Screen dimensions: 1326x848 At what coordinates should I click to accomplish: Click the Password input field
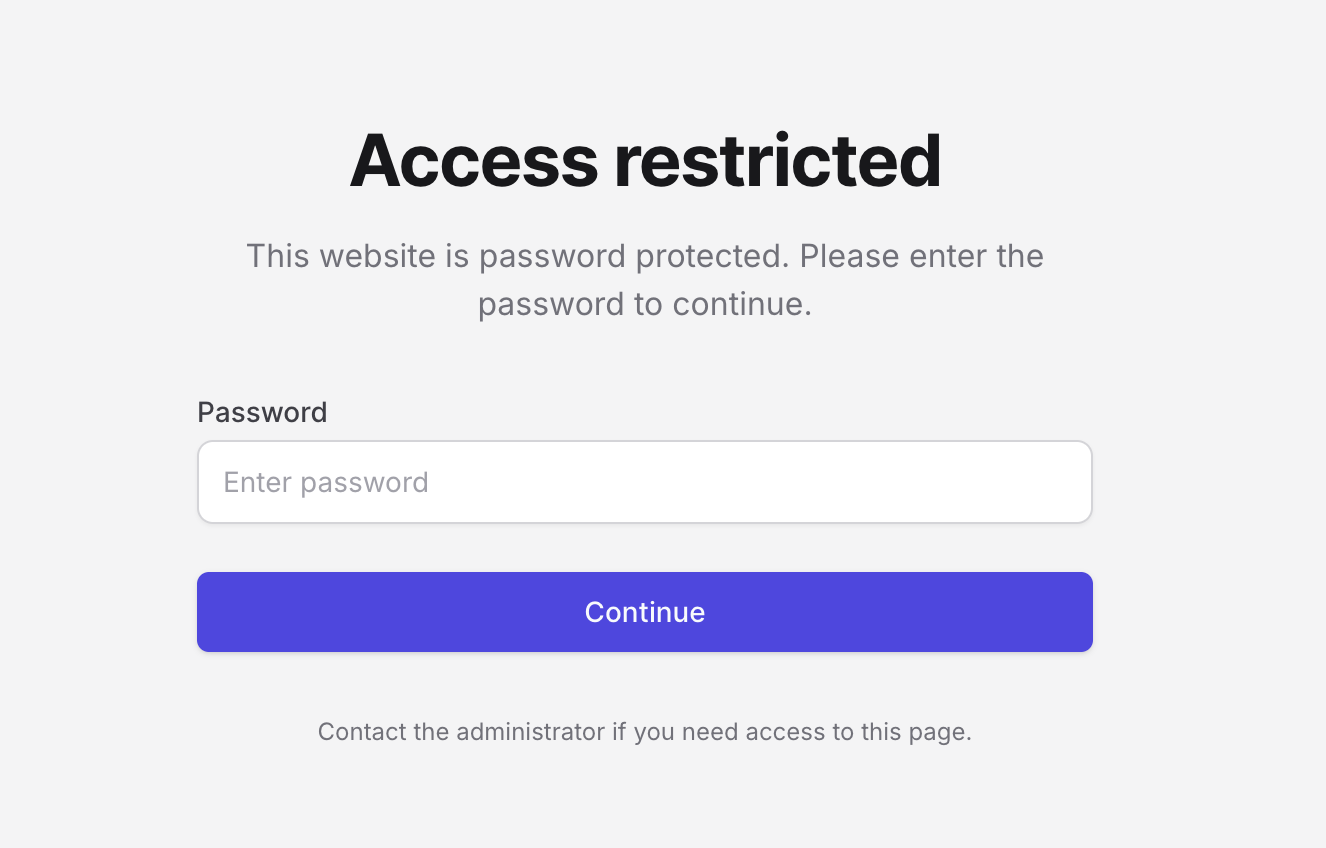[644, 482]
